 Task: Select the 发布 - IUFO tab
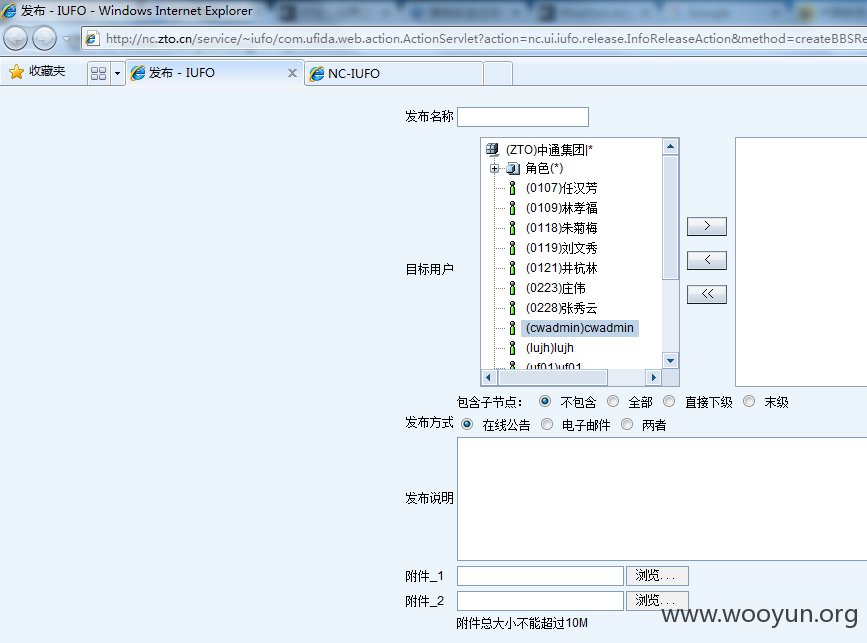[215, 73]
